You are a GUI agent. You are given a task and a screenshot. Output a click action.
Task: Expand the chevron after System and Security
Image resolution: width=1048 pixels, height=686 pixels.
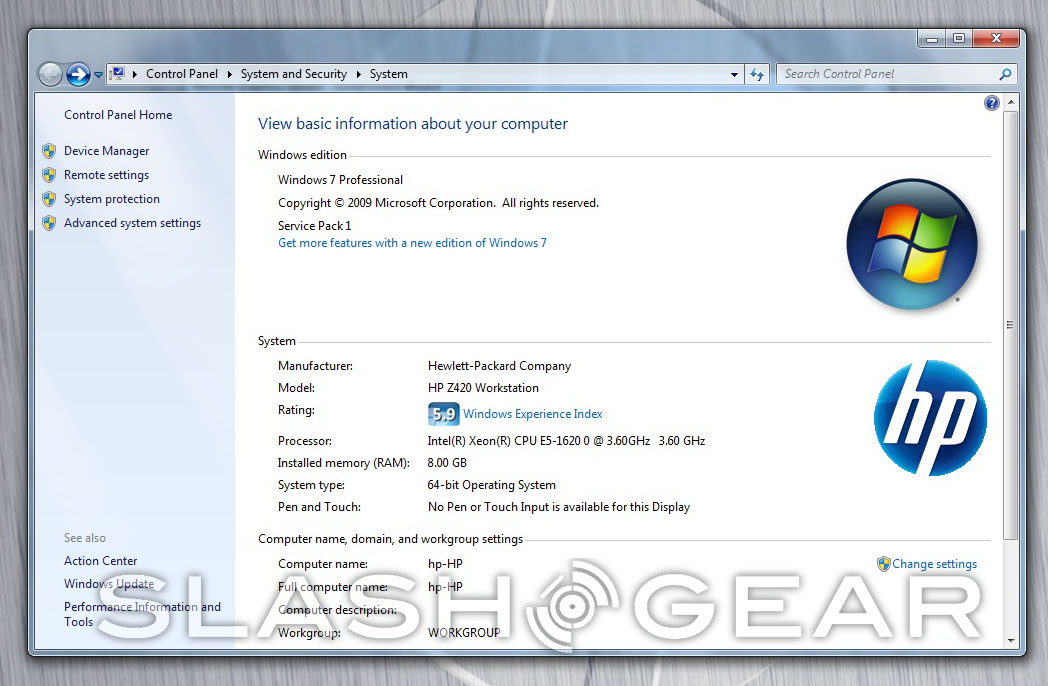pos(359,74)
